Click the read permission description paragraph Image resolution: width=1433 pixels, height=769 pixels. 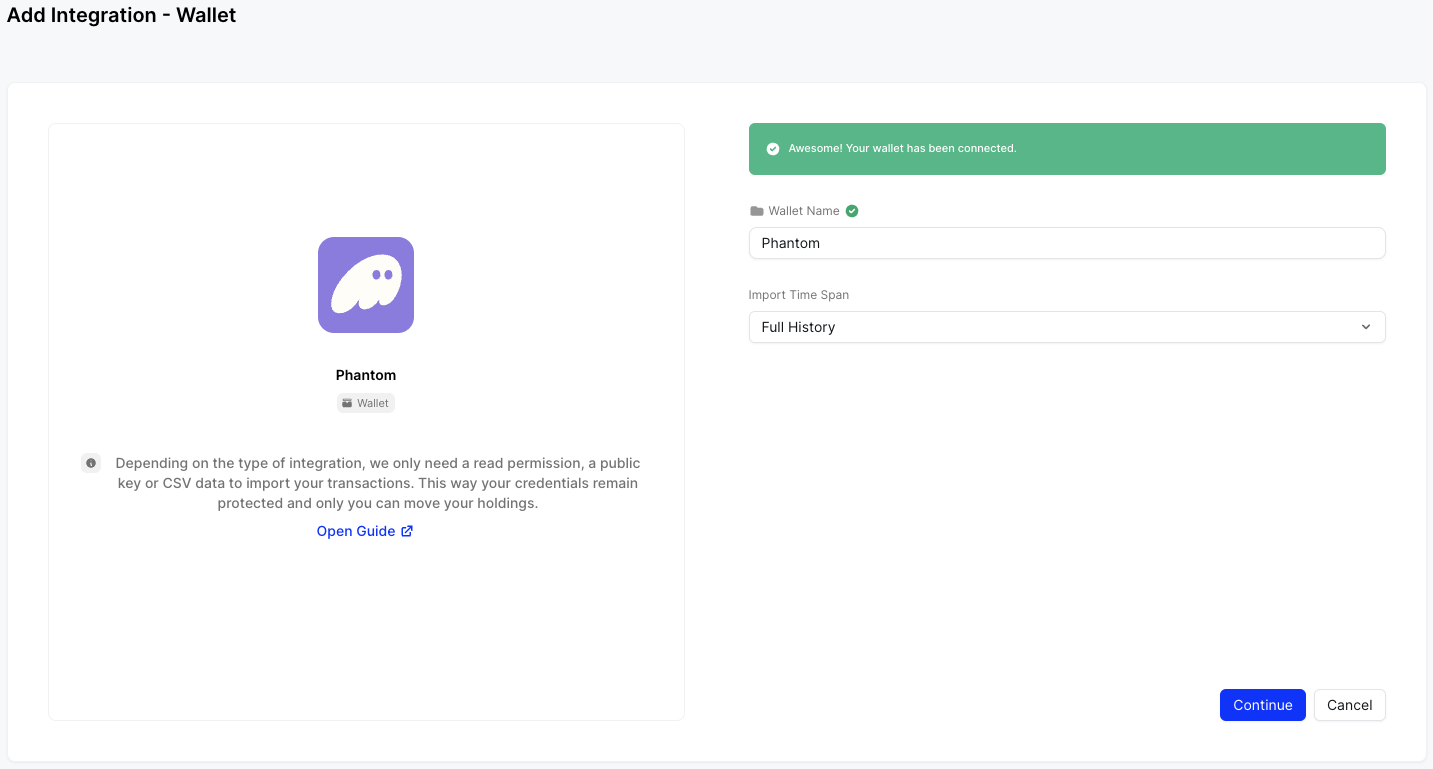tap(378, 483)
